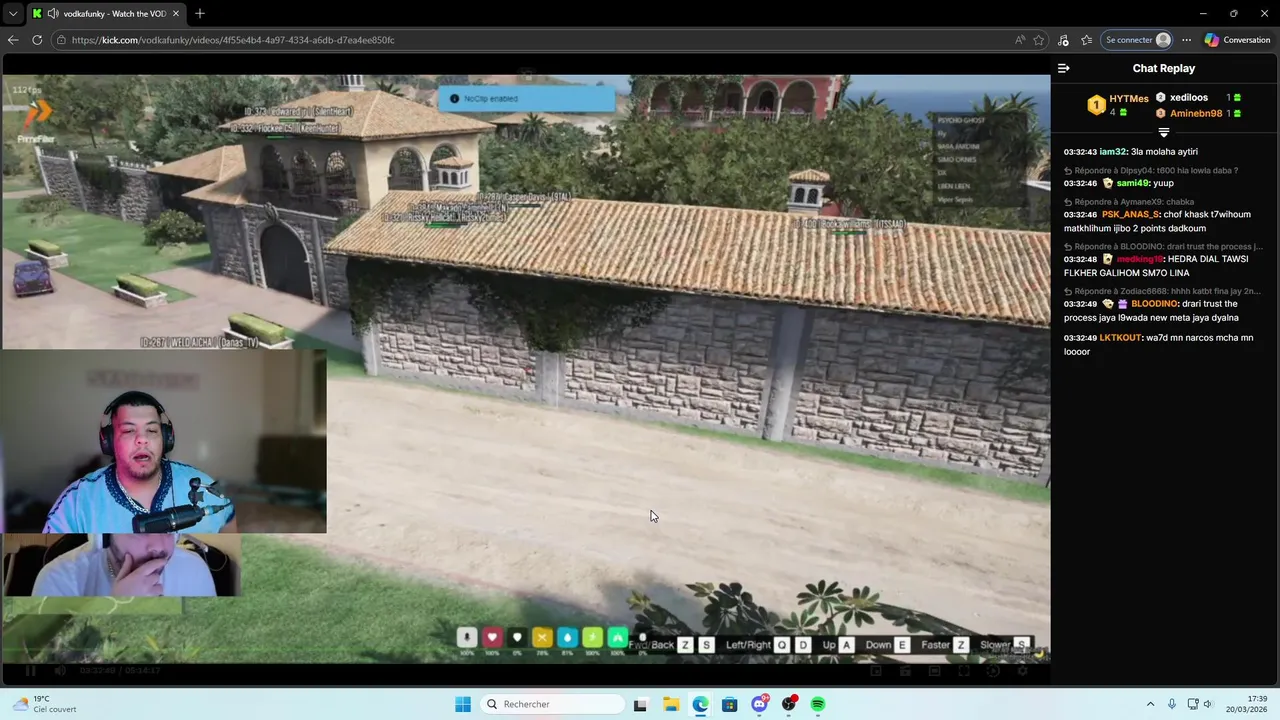Click the 03:32:43 chat timestamp
Viewport: 1280px width, 720px height.
(x=1080, y=152)
